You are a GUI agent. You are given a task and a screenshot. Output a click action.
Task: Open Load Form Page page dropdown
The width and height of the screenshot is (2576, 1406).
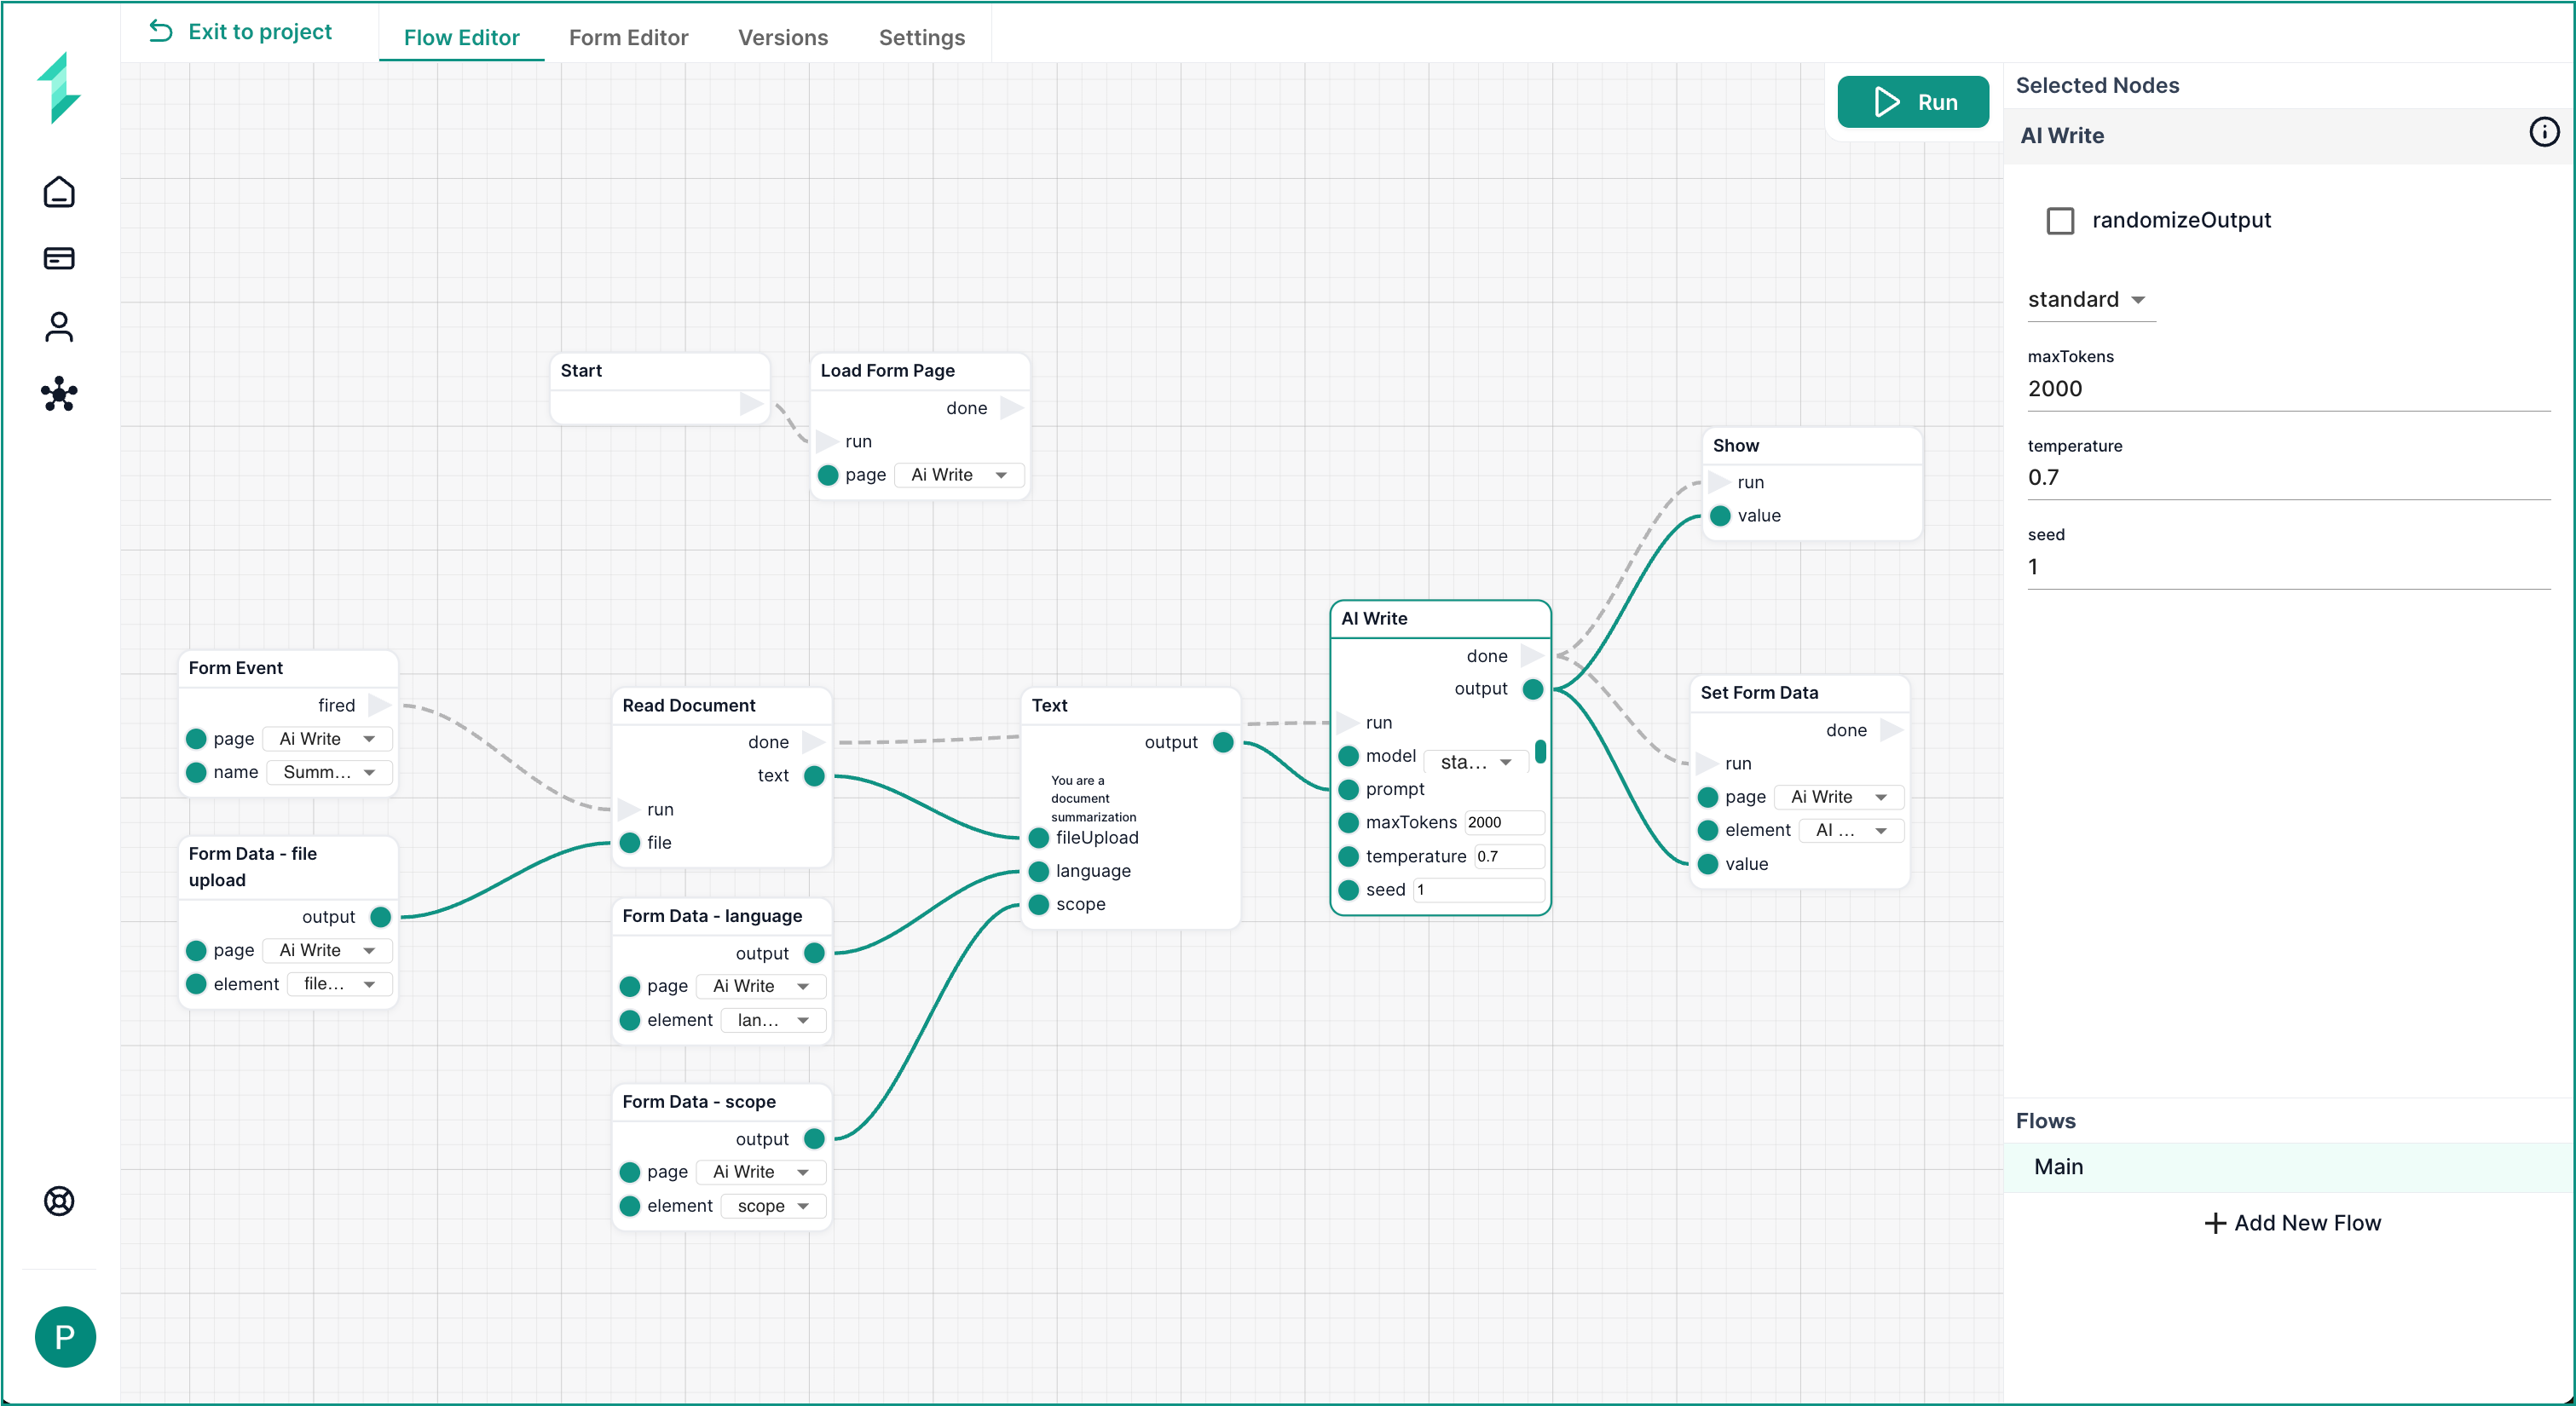959,475
